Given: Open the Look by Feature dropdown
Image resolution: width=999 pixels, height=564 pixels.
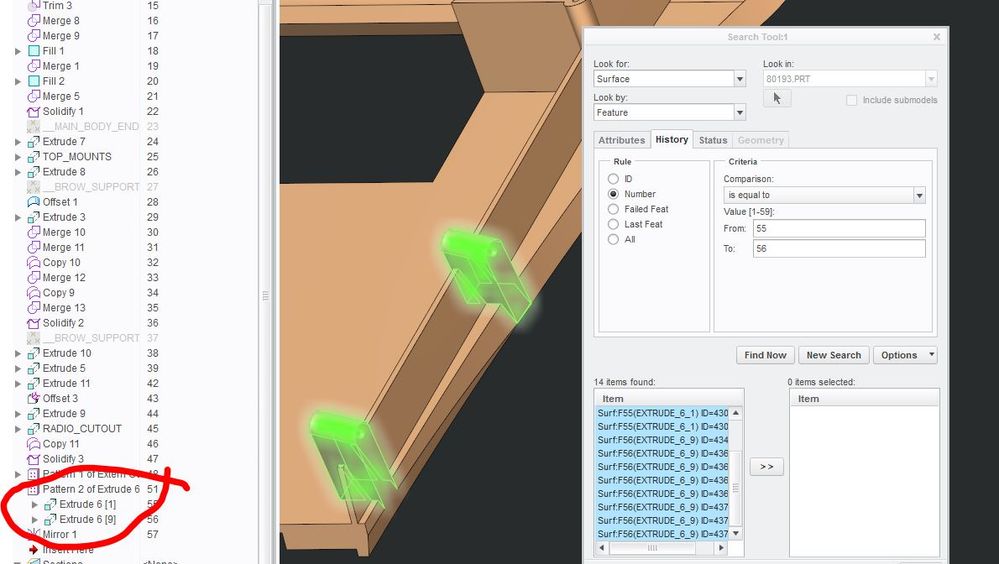Looking at the screenshot, I should [739, 113].
